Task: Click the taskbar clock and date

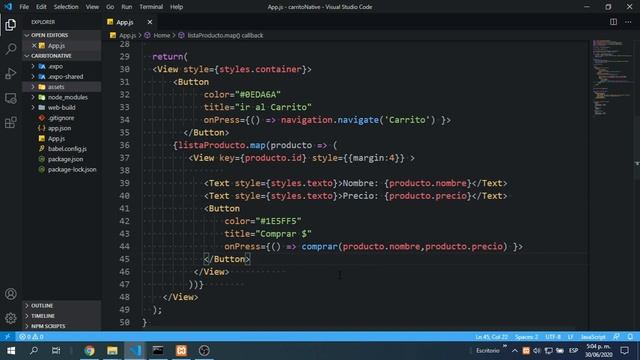Action: [598, 351]
